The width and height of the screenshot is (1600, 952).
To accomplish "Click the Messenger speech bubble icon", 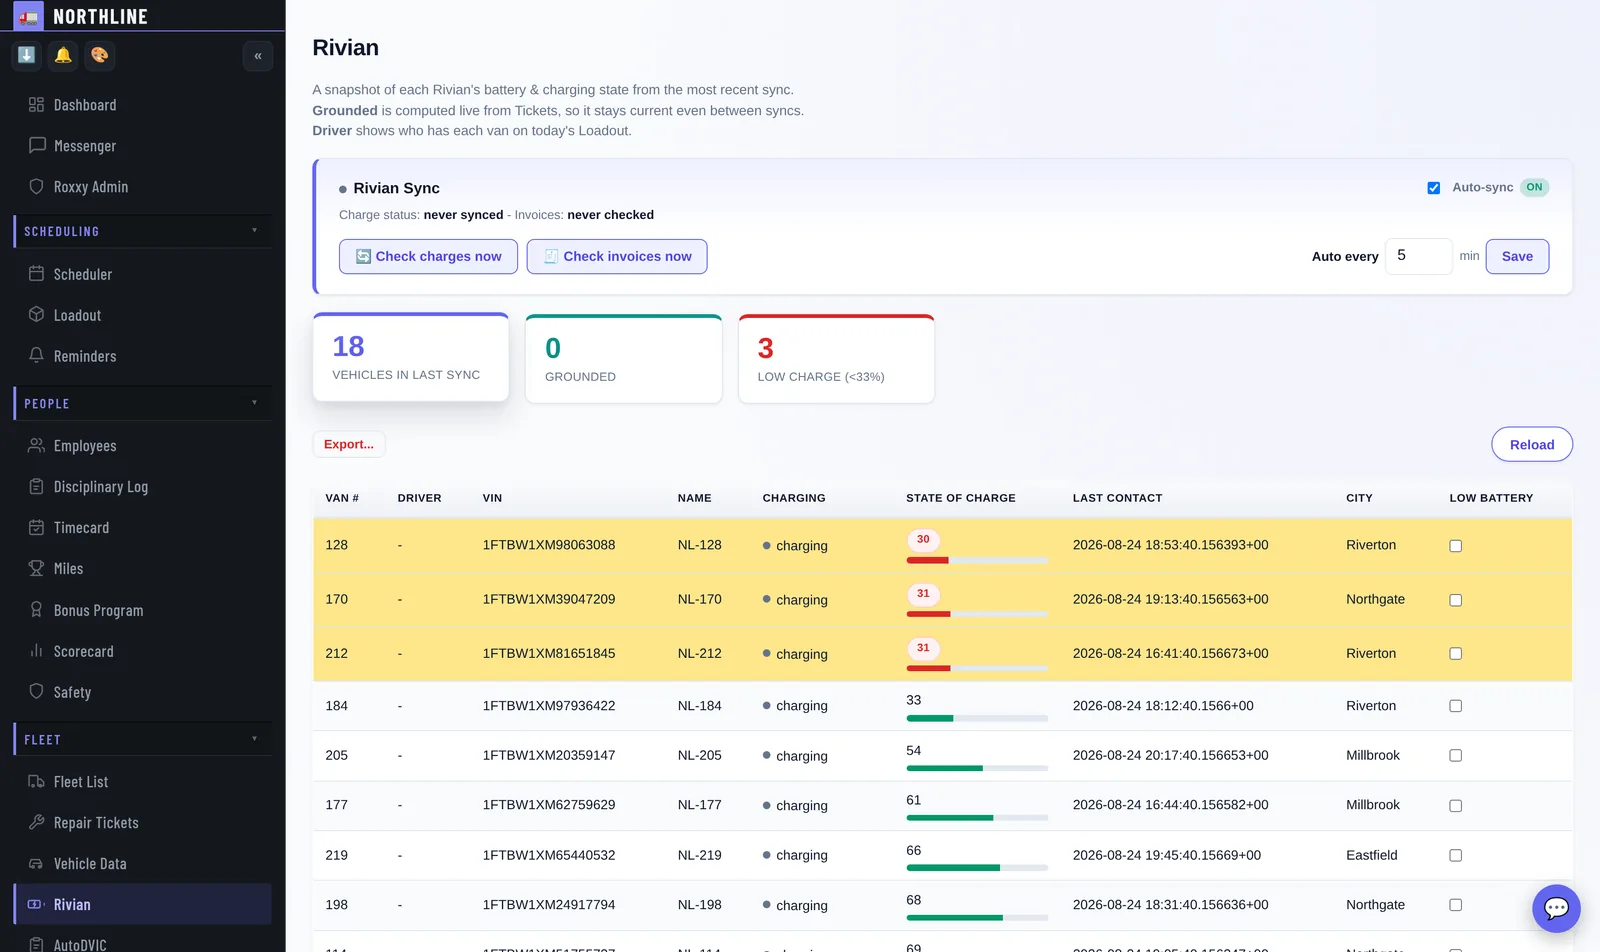I will 37,145.
